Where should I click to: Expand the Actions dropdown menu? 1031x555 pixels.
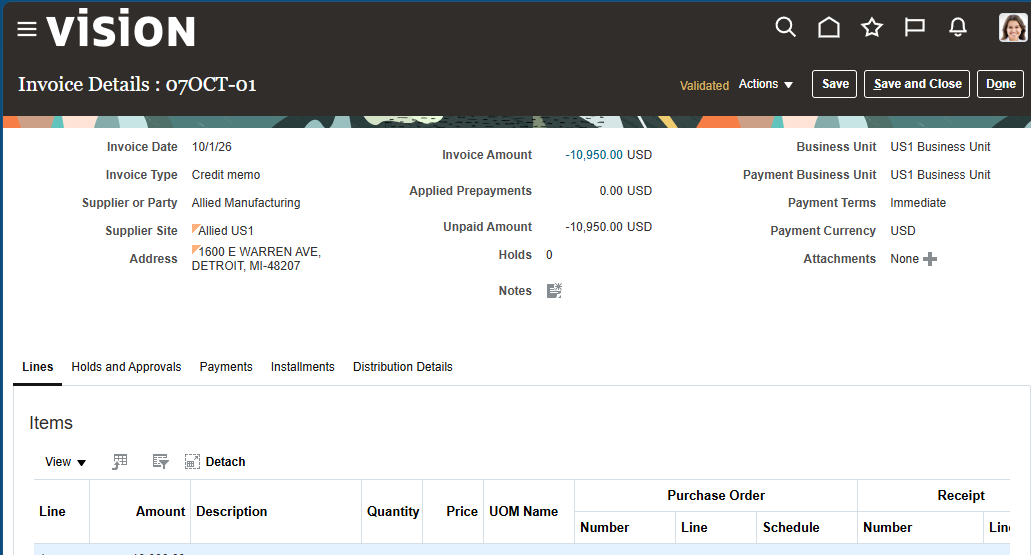pyautogui.click(x=765, y=84)
